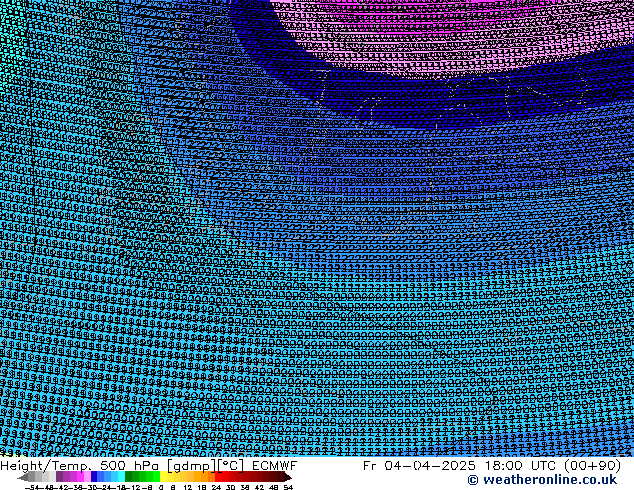Screen dimensions: 634x490
Task: Click the dark brown right arrow of color scale
Action: pyautogui.click(x=287, y=477)
